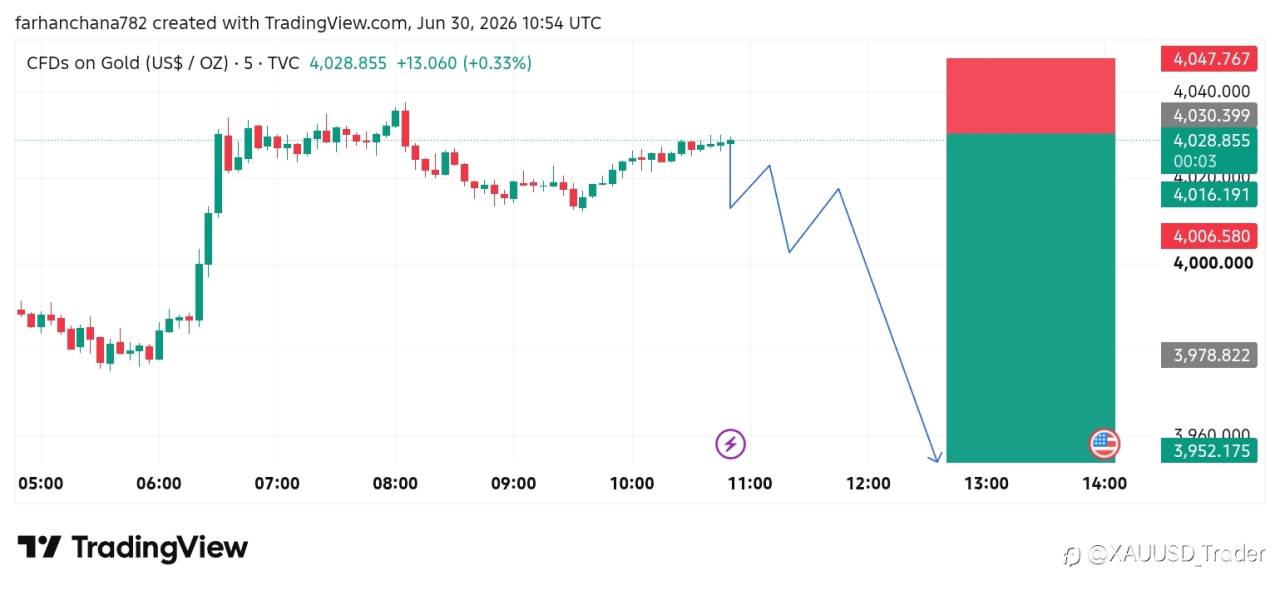Click the 4,047.767 stop price label
This screenshot has width=1280, height=591.
point(1207,59)
